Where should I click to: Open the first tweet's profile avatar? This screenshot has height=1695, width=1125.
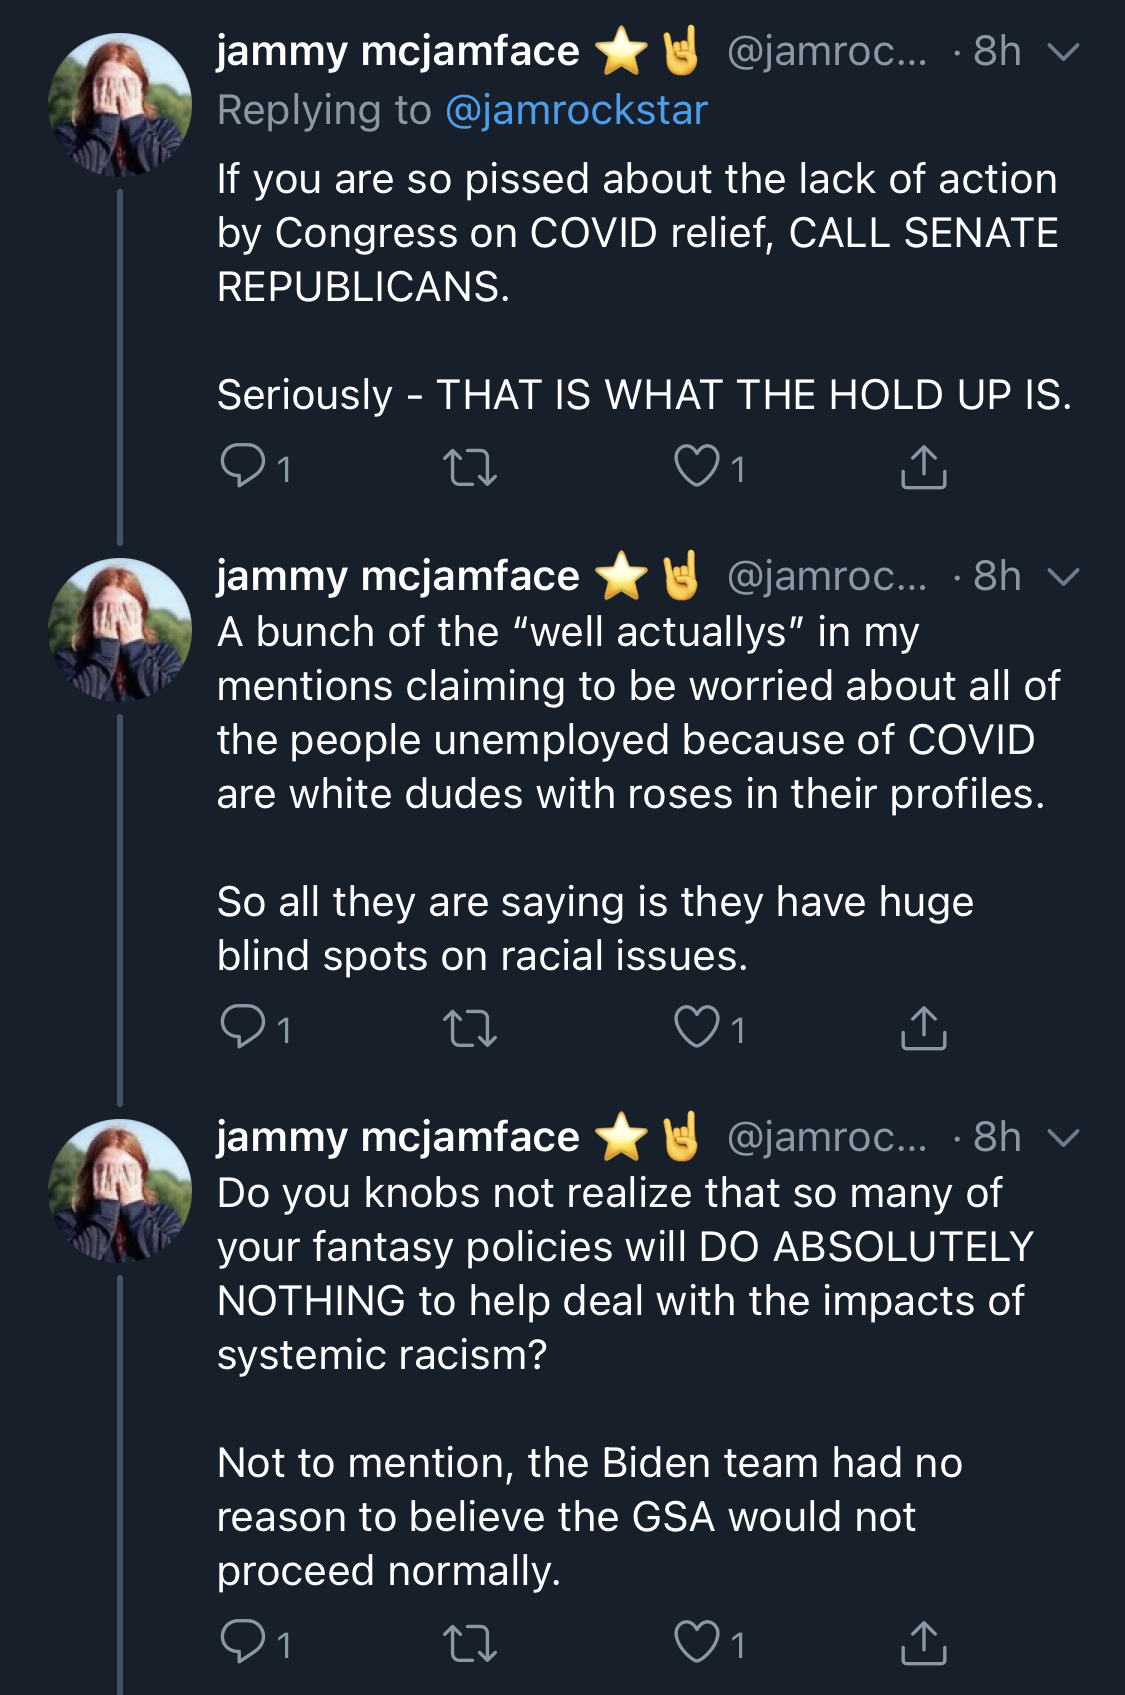click(120, 105)
